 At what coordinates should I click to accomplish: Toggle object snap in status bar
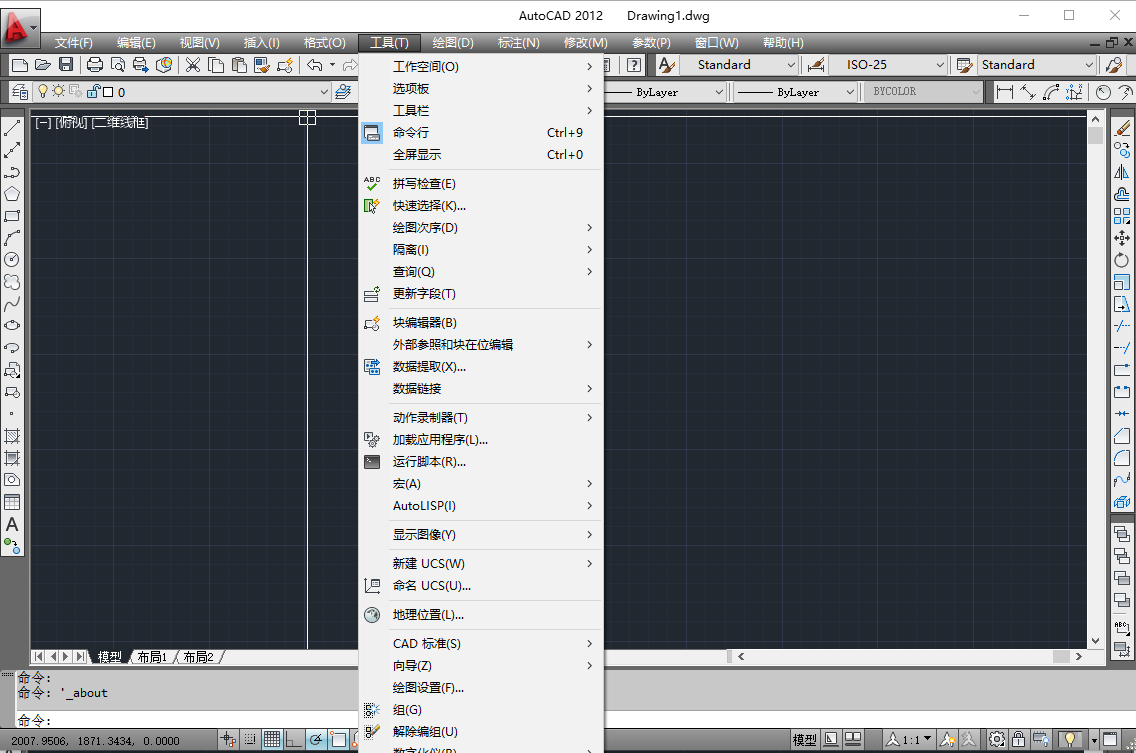pyautogui.click(x=337, y=740)
